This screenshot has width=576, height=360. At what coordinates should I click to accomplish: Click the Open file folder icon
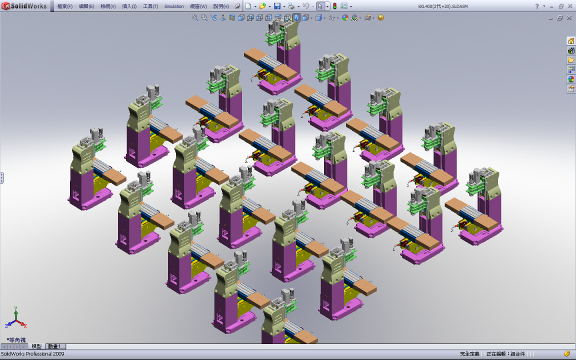click(x=262, y=6)
